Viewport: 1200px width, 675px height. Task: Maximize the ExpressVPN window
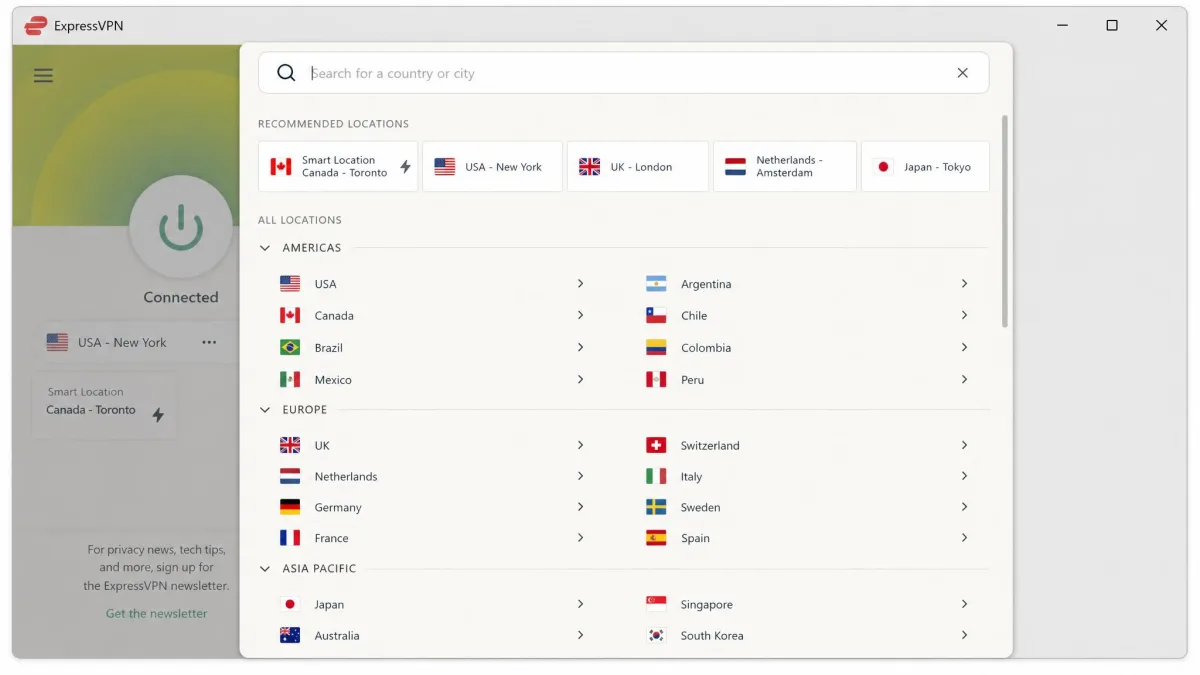pos(1112,25)
